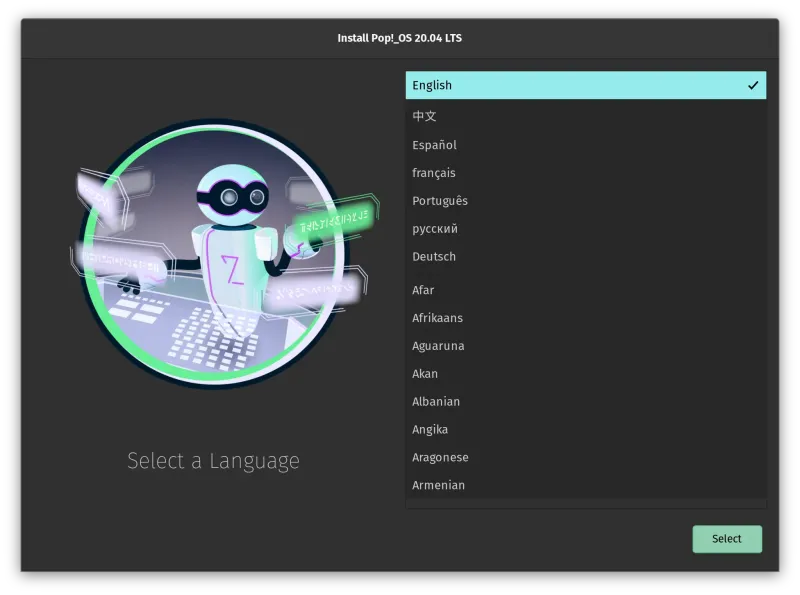Image resolution: width=800 pixels, height=595 pixels.
Task: Choose Português from the list
Action: pyautogui.click(x=586, y=201)
